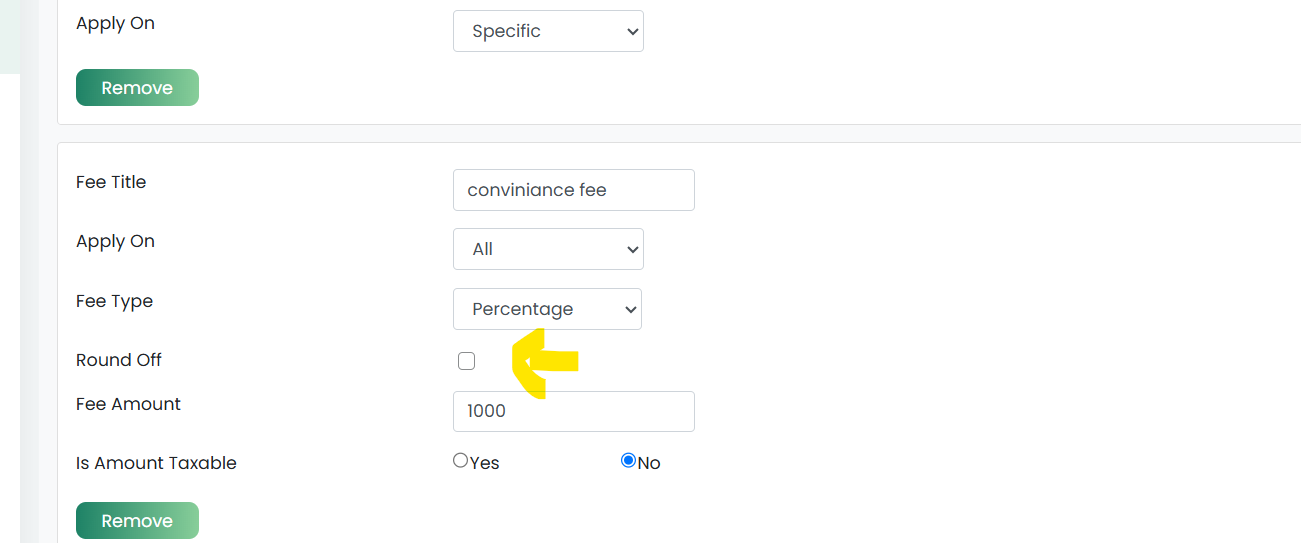Select the No radio for Is Amount Taxable
The image size is (1301, 543).
click(x=628, y=461)
